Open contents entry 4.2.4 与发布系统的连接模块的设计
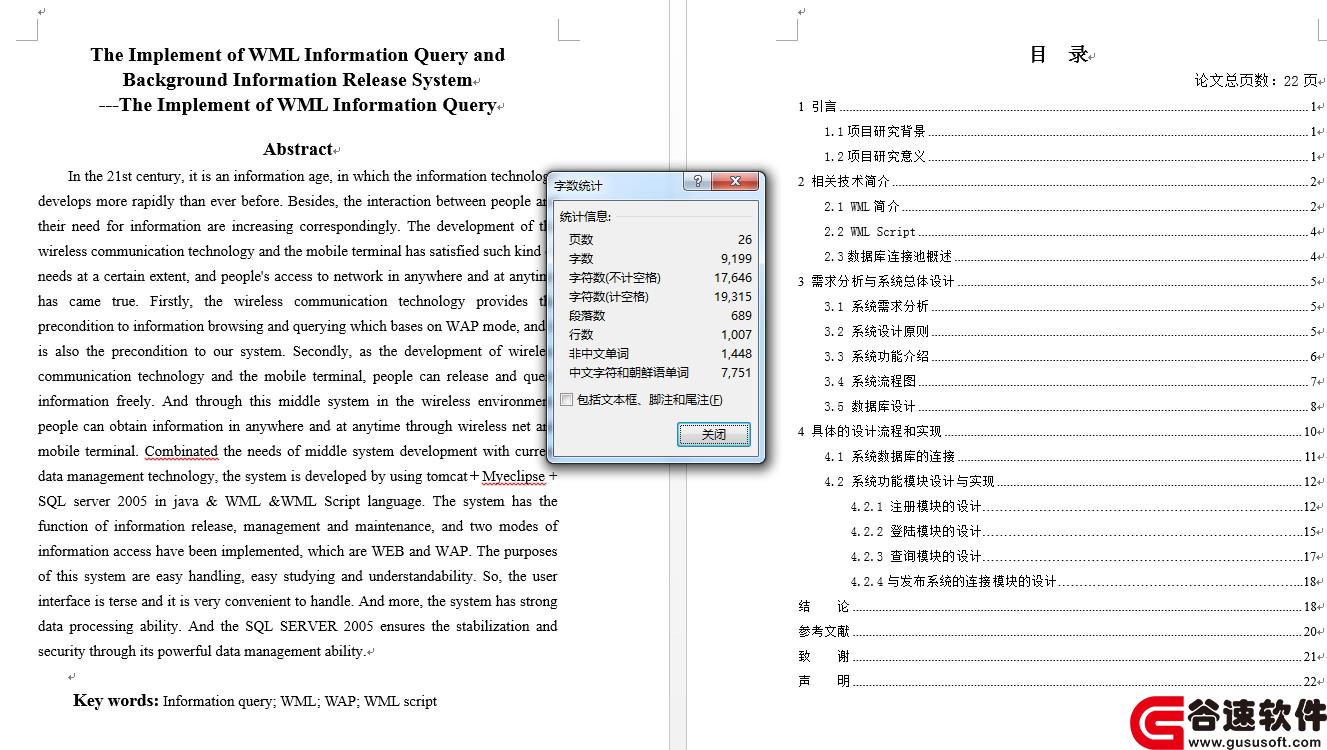This screenshot has height=750, width=1327. pos(1084,581)
